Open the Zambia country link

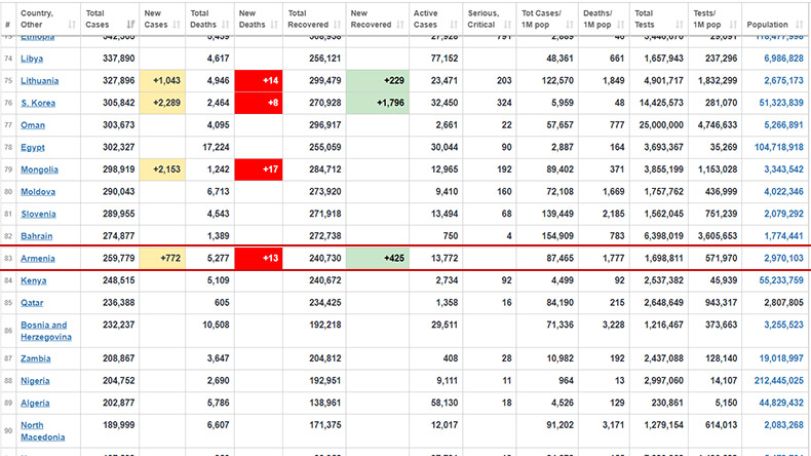pyautogui.click(x=36, y=358)
